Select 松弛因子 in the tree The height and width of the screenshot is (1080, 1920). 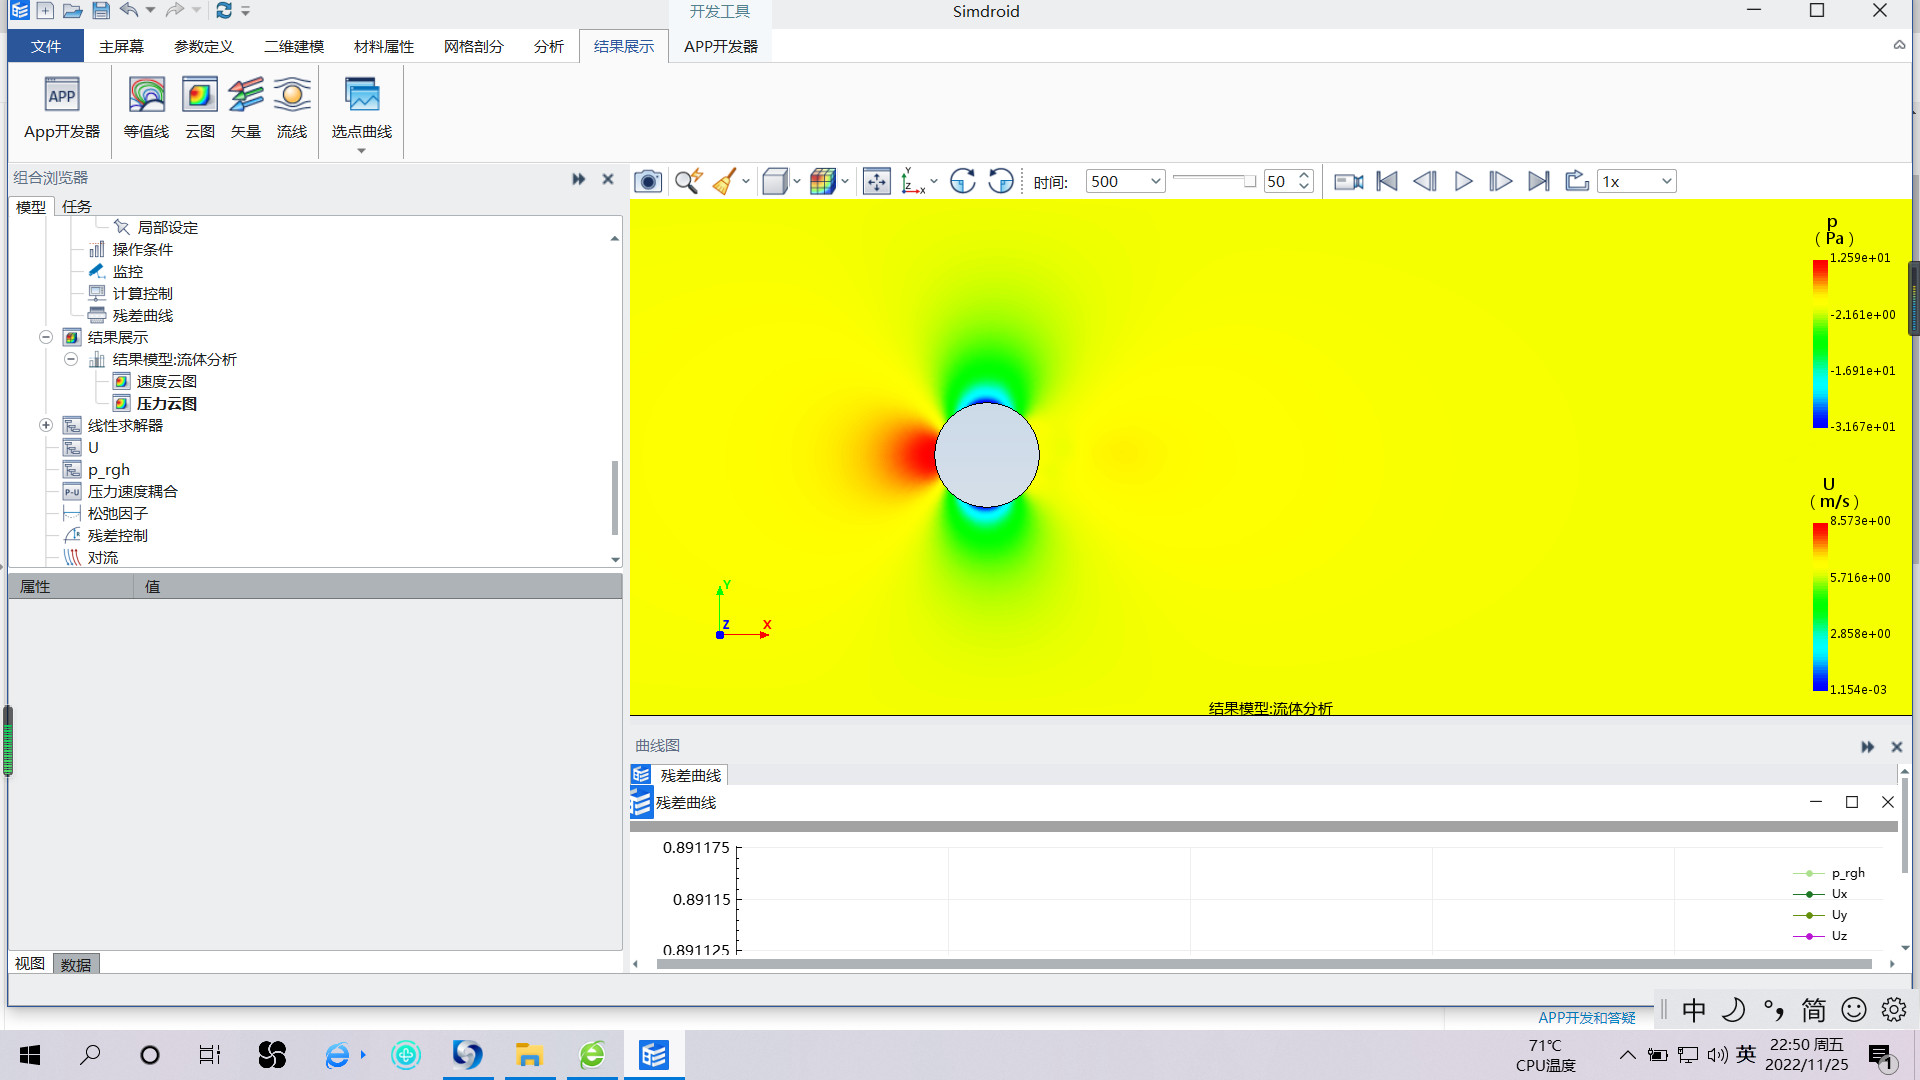[117, 513]
